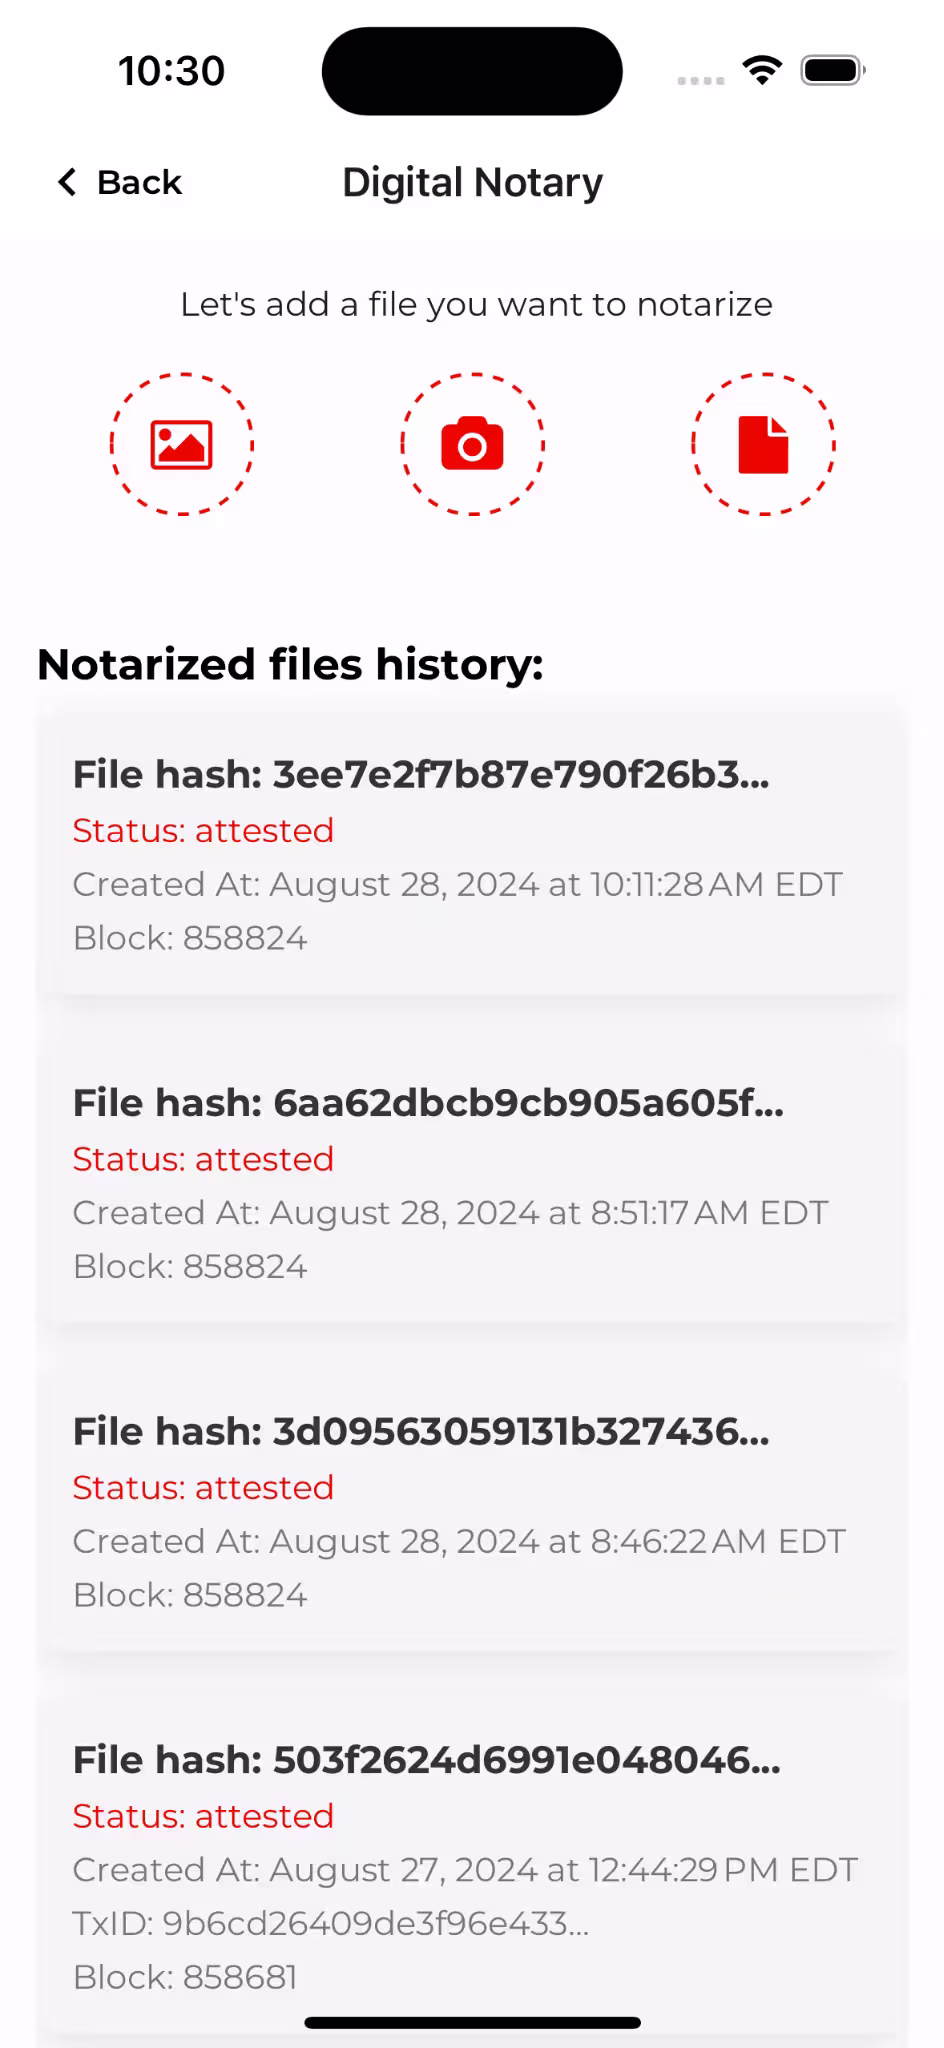Open the camera capture icon

click(x=472, y=445)
